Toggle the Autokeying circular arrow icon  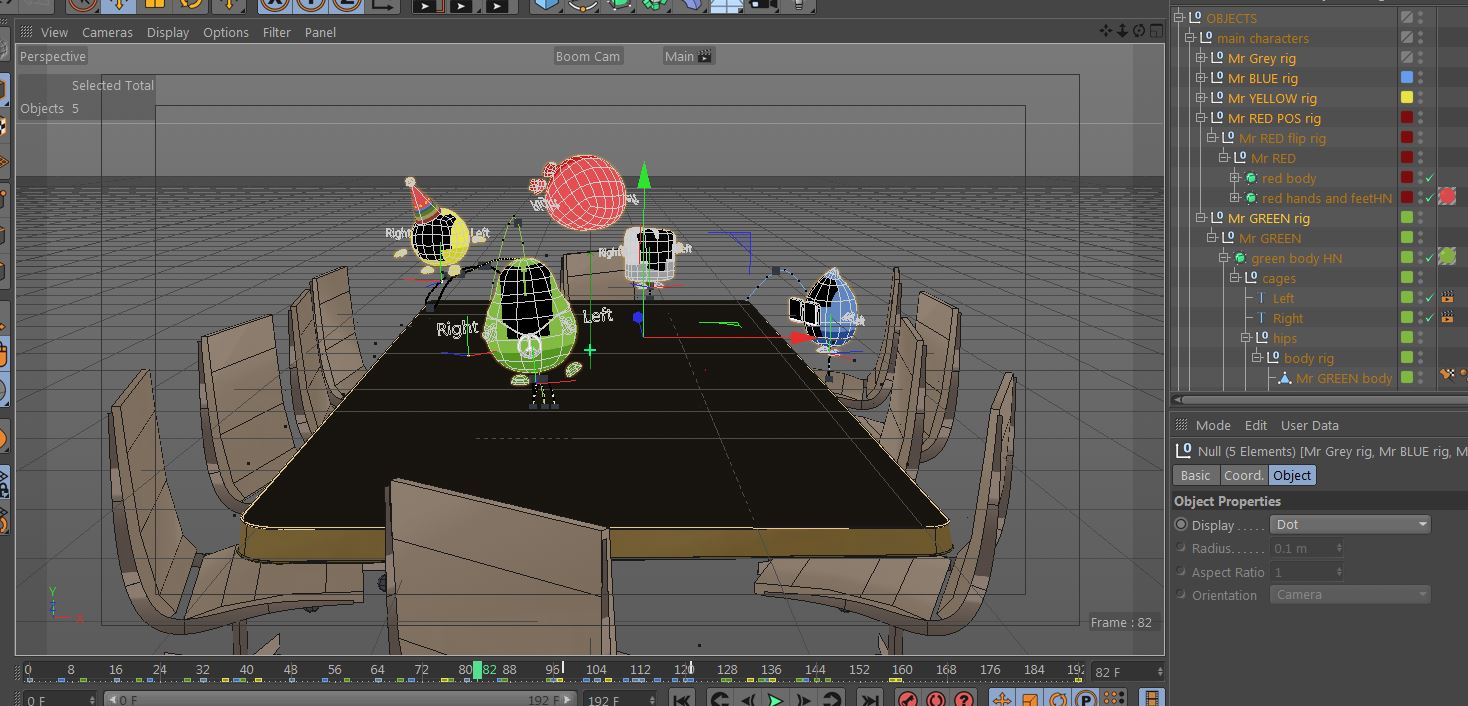[x=935, y=699]
